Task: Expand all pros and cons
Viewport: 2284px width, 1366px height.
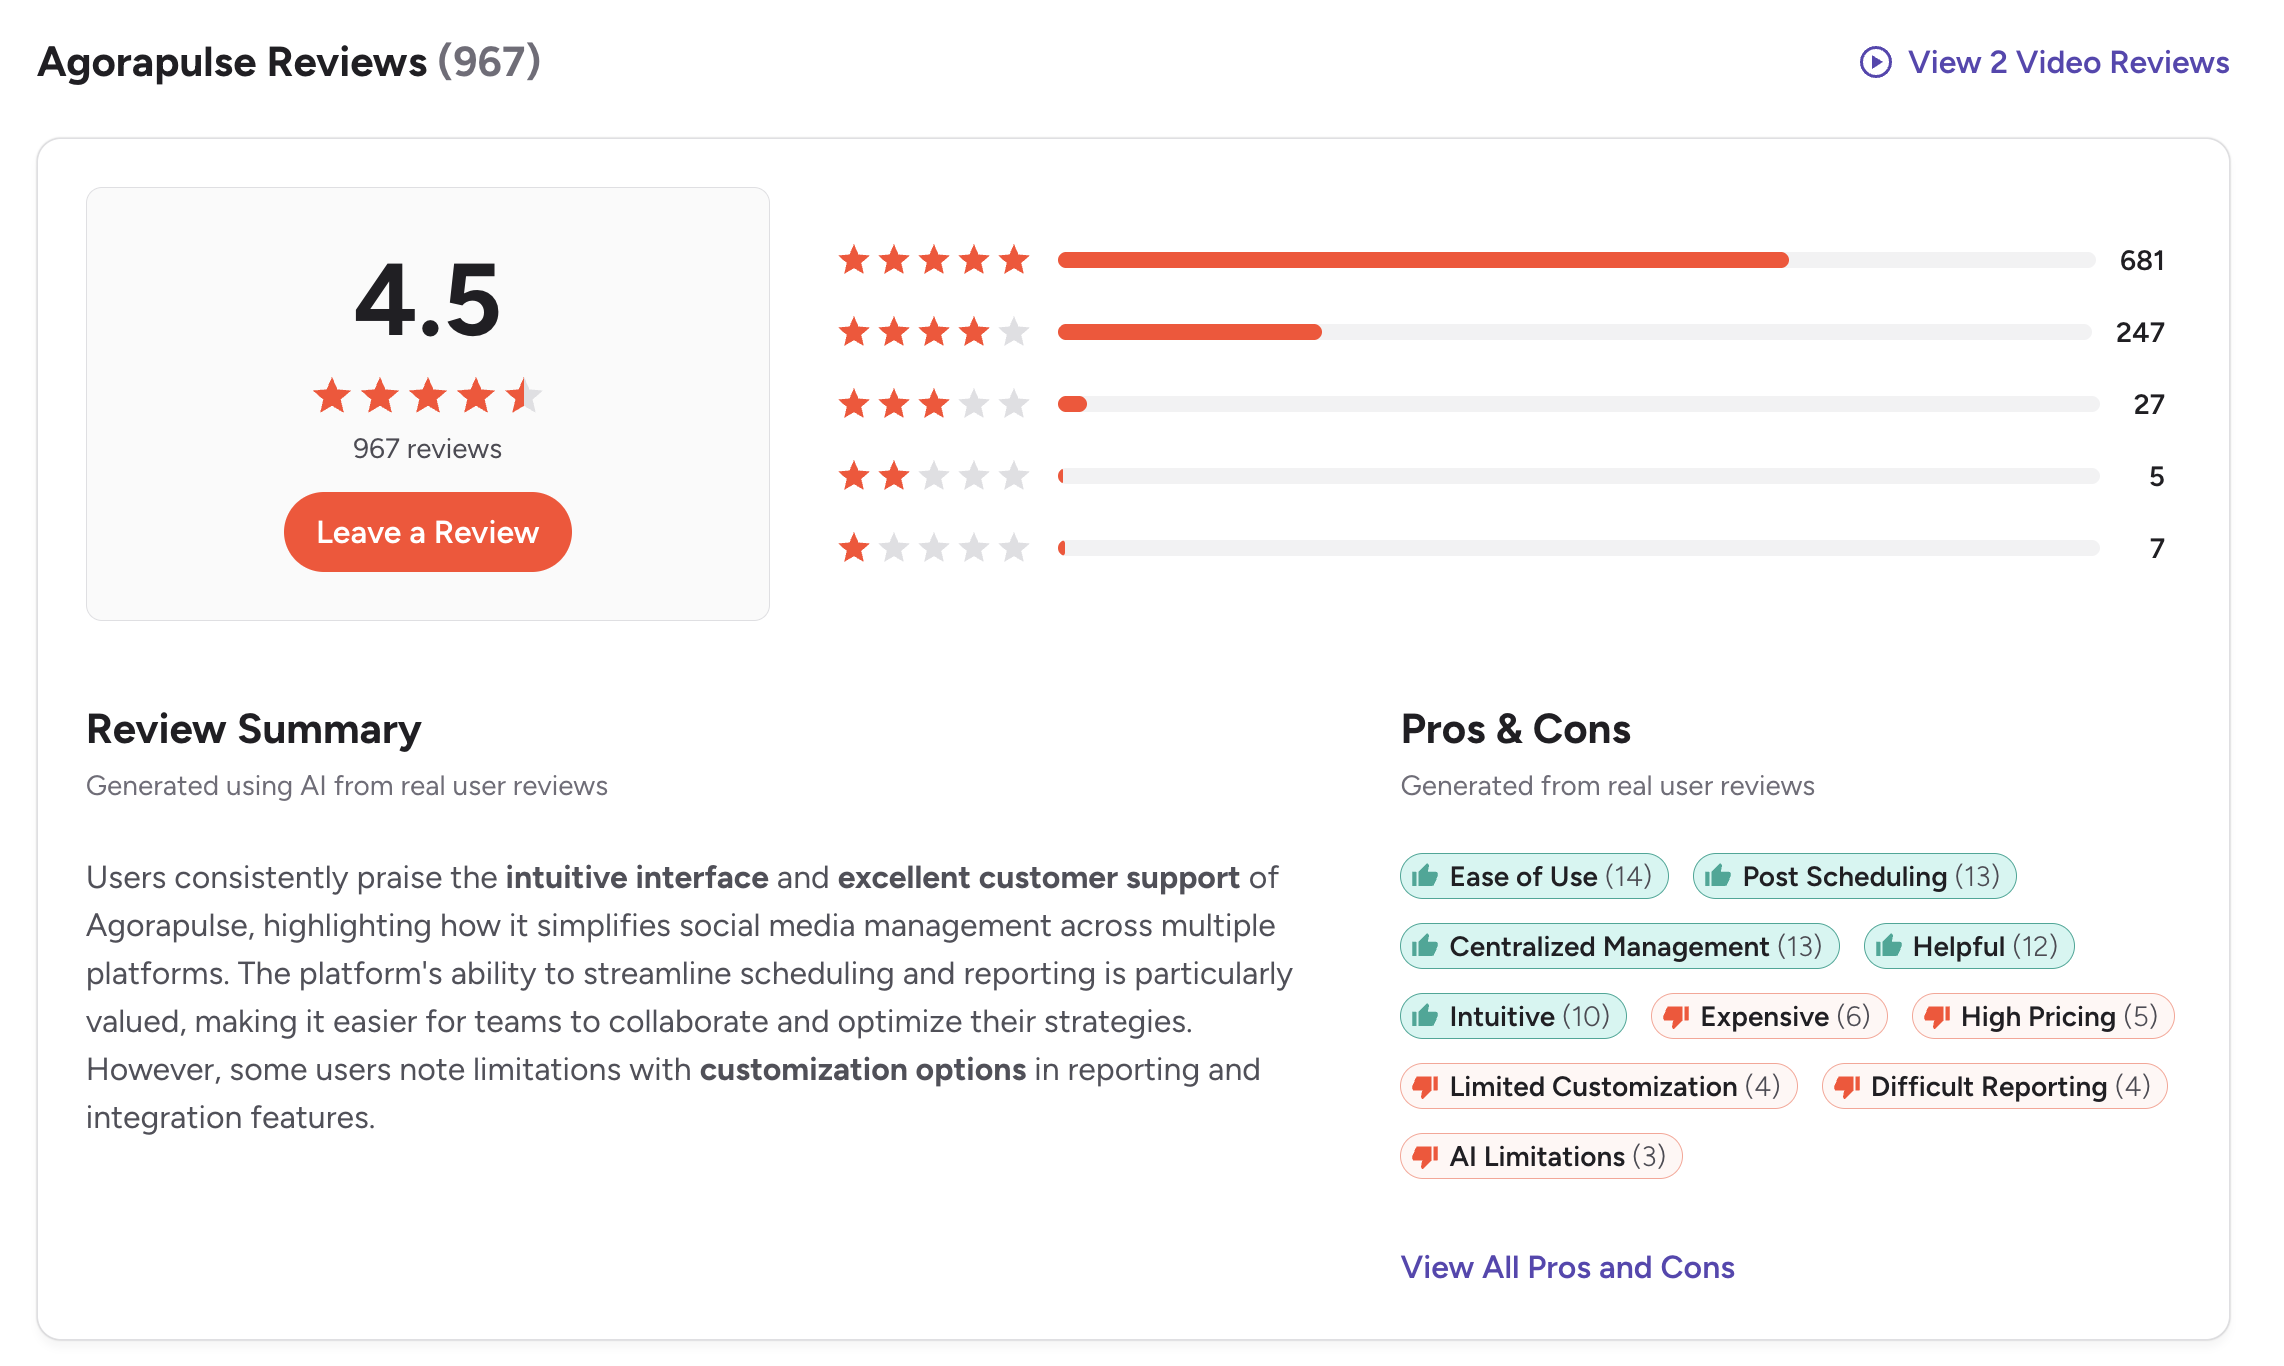Action: [x=1567, y=1267]
